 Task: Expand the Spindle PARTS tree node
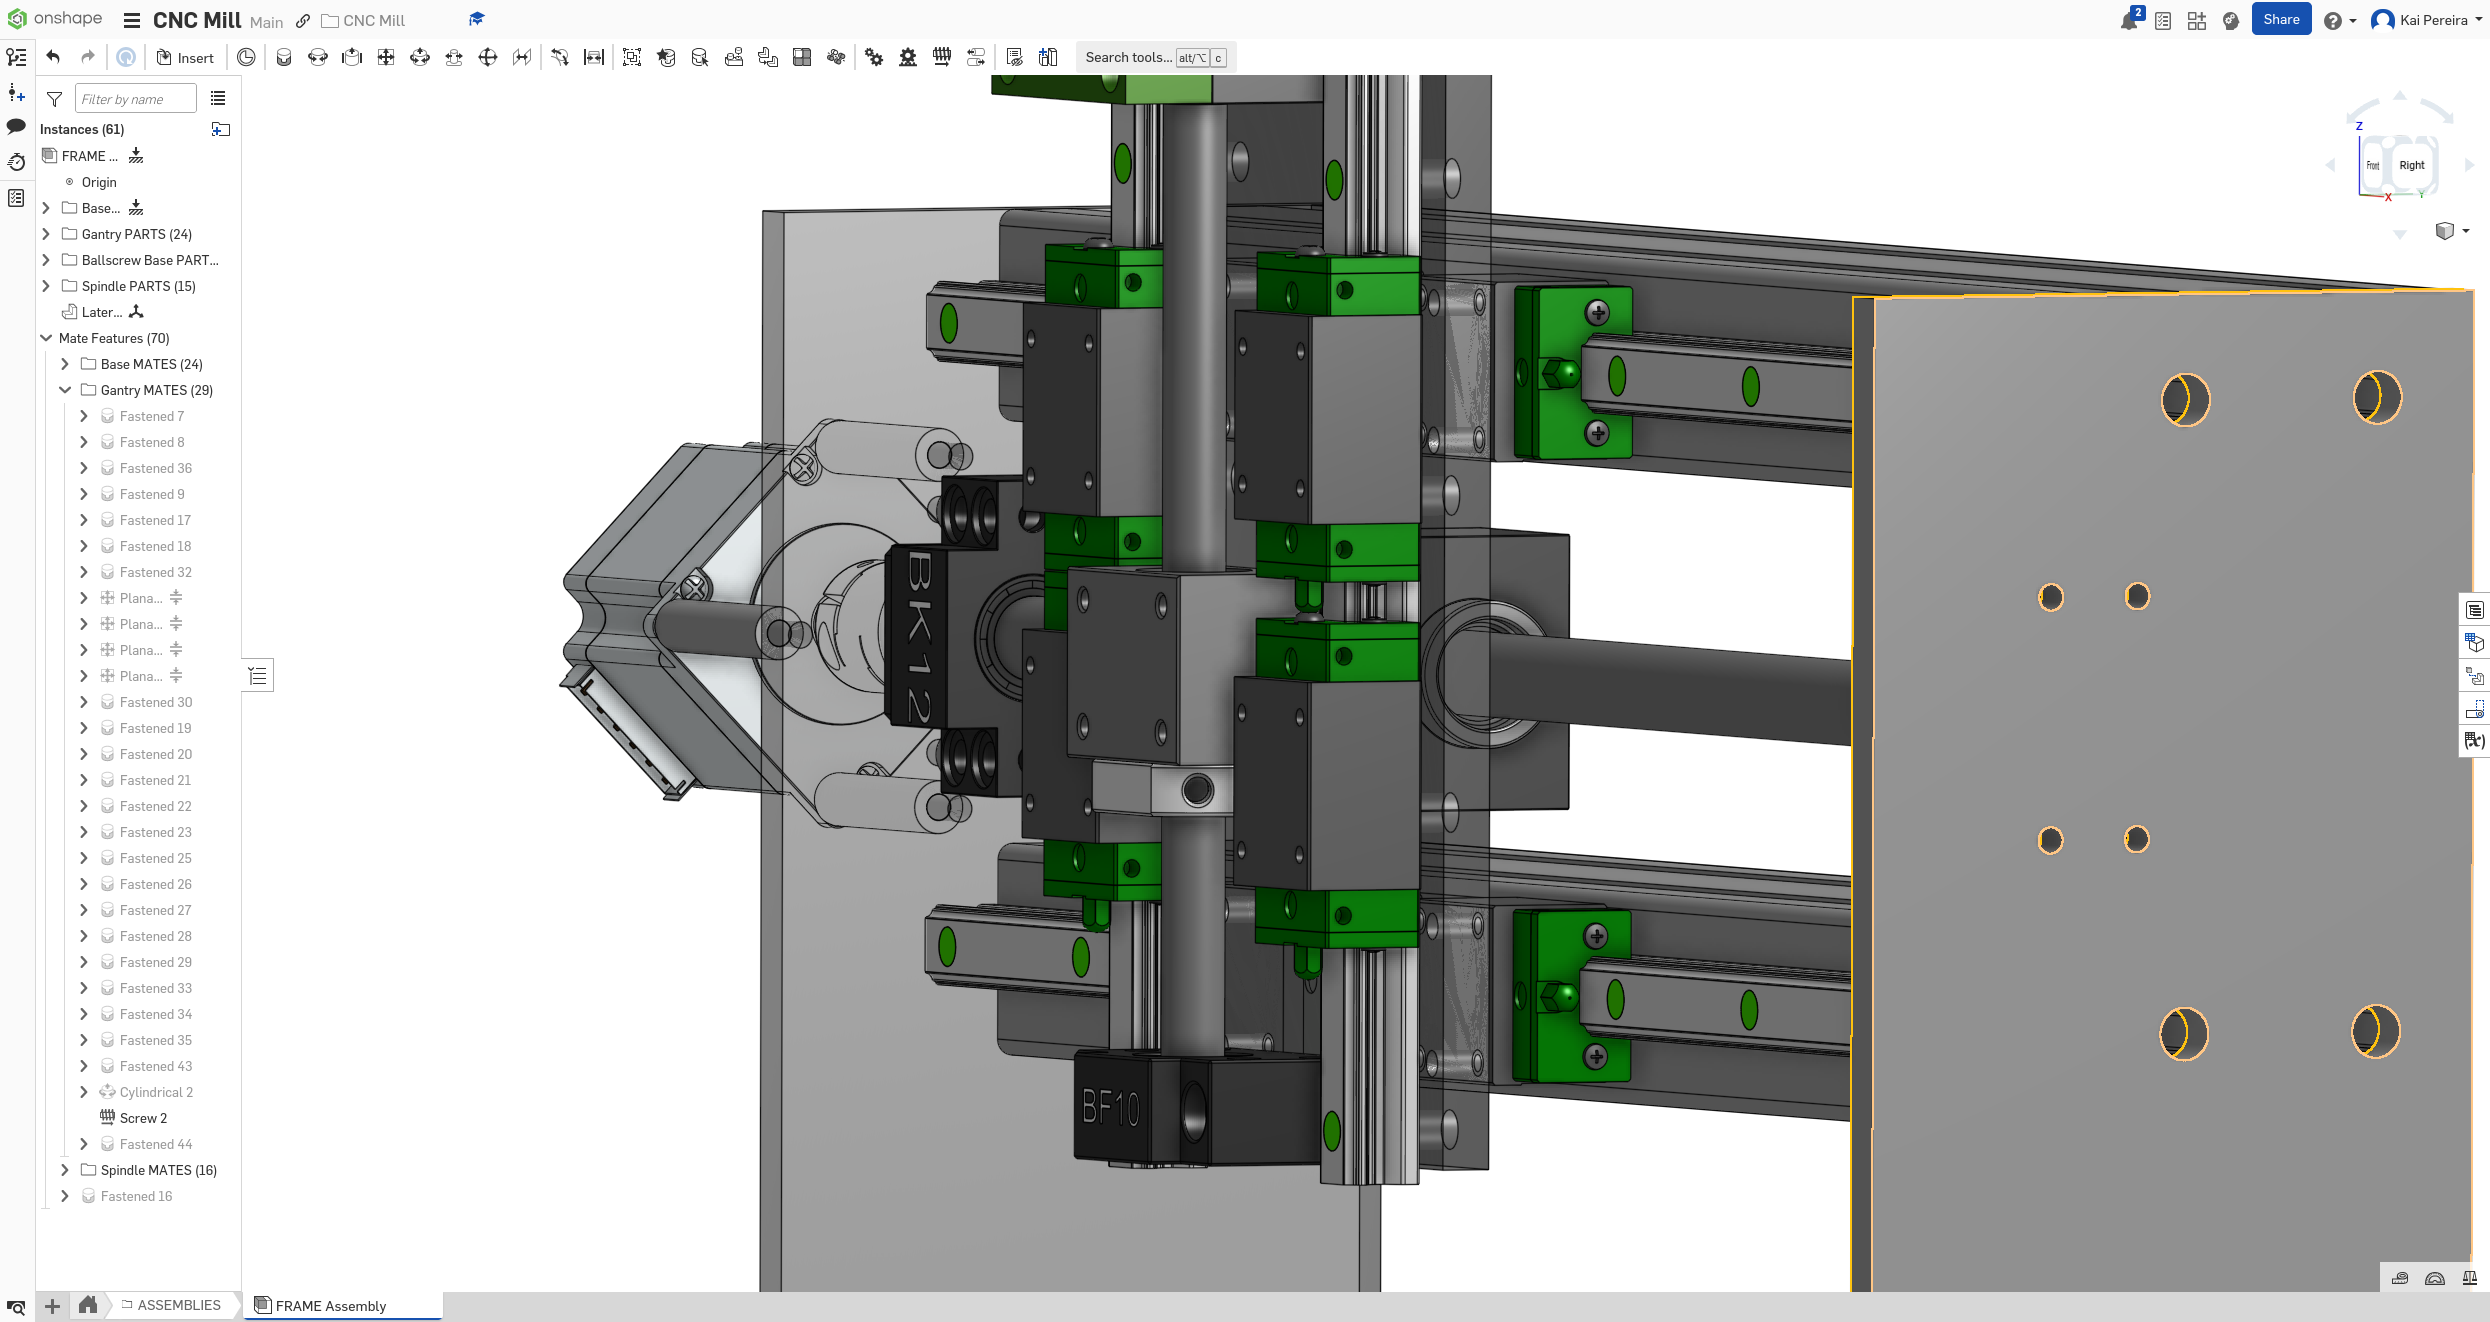tap(46, 286)
